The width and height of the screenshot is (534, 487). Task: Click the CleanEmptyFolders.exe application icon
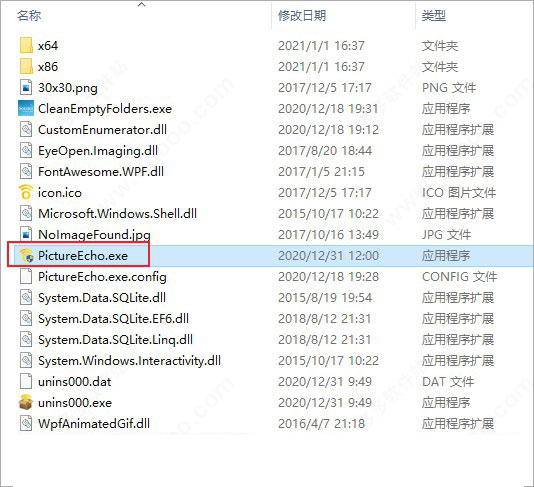(x=26, y=108)
